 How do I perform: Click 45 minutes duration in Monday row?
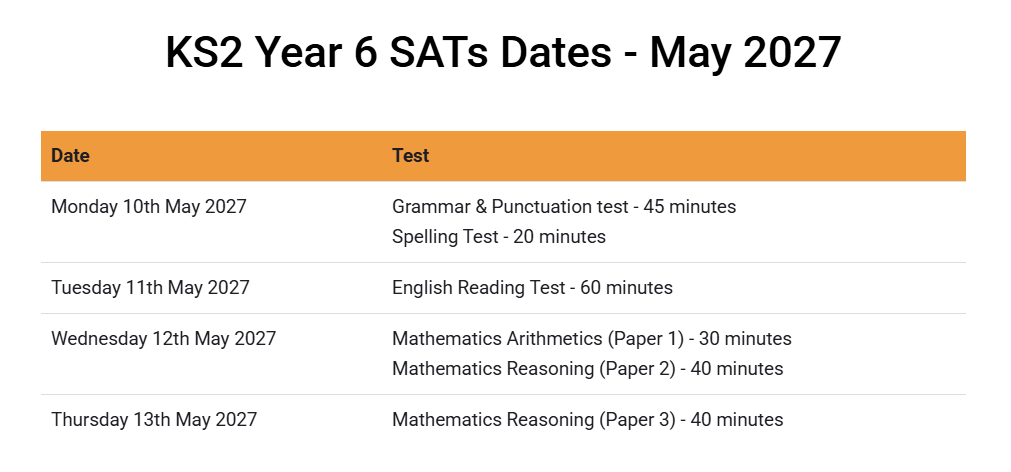pyautogui.click(x=689, y=207)
